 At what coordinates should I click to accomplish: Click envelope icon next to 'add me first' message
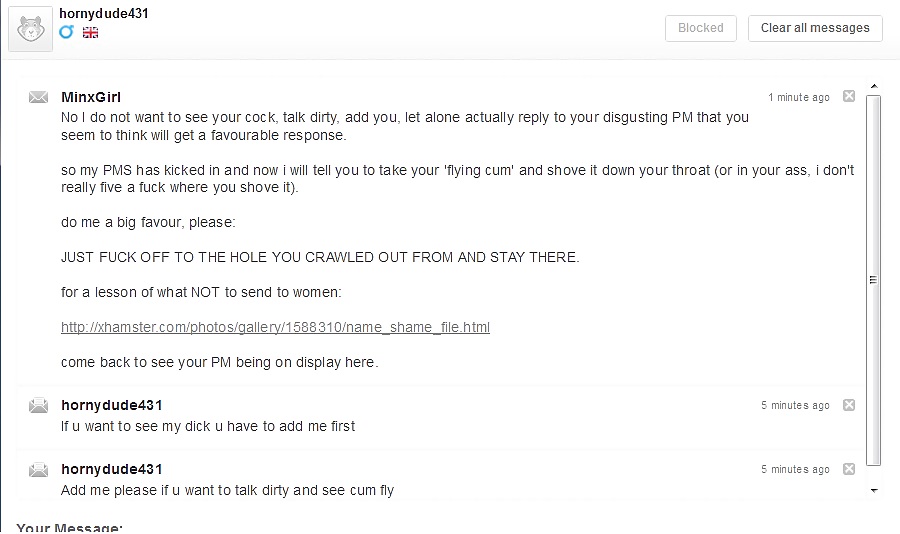(x=38, y=405)
